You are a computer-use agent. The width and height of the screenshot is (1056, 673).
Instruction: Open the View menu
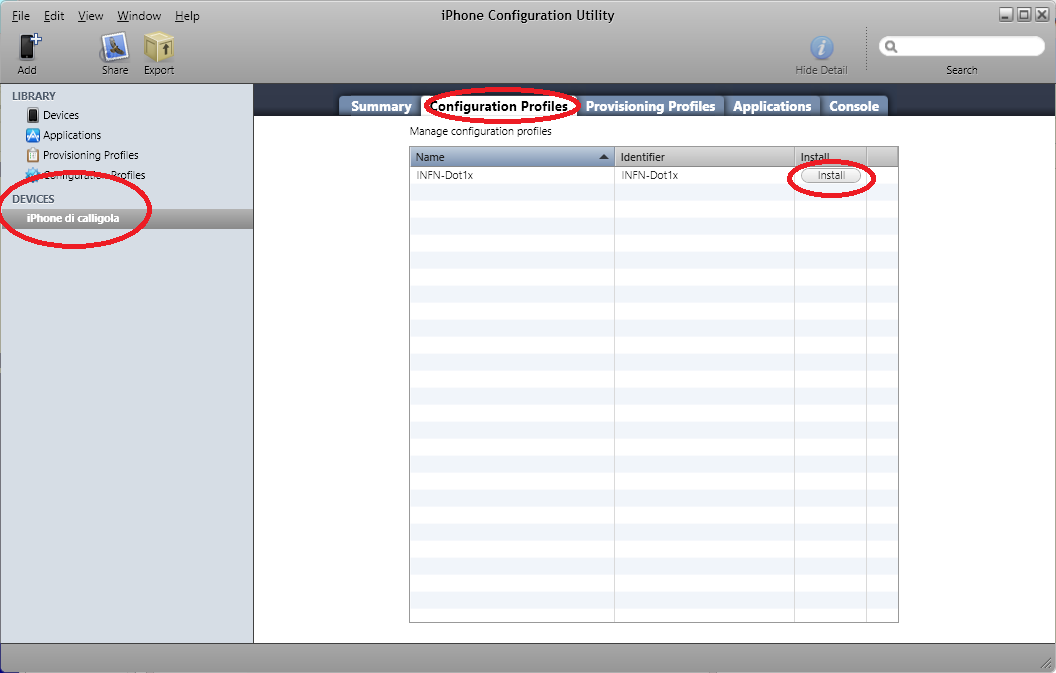pos(90,15)
